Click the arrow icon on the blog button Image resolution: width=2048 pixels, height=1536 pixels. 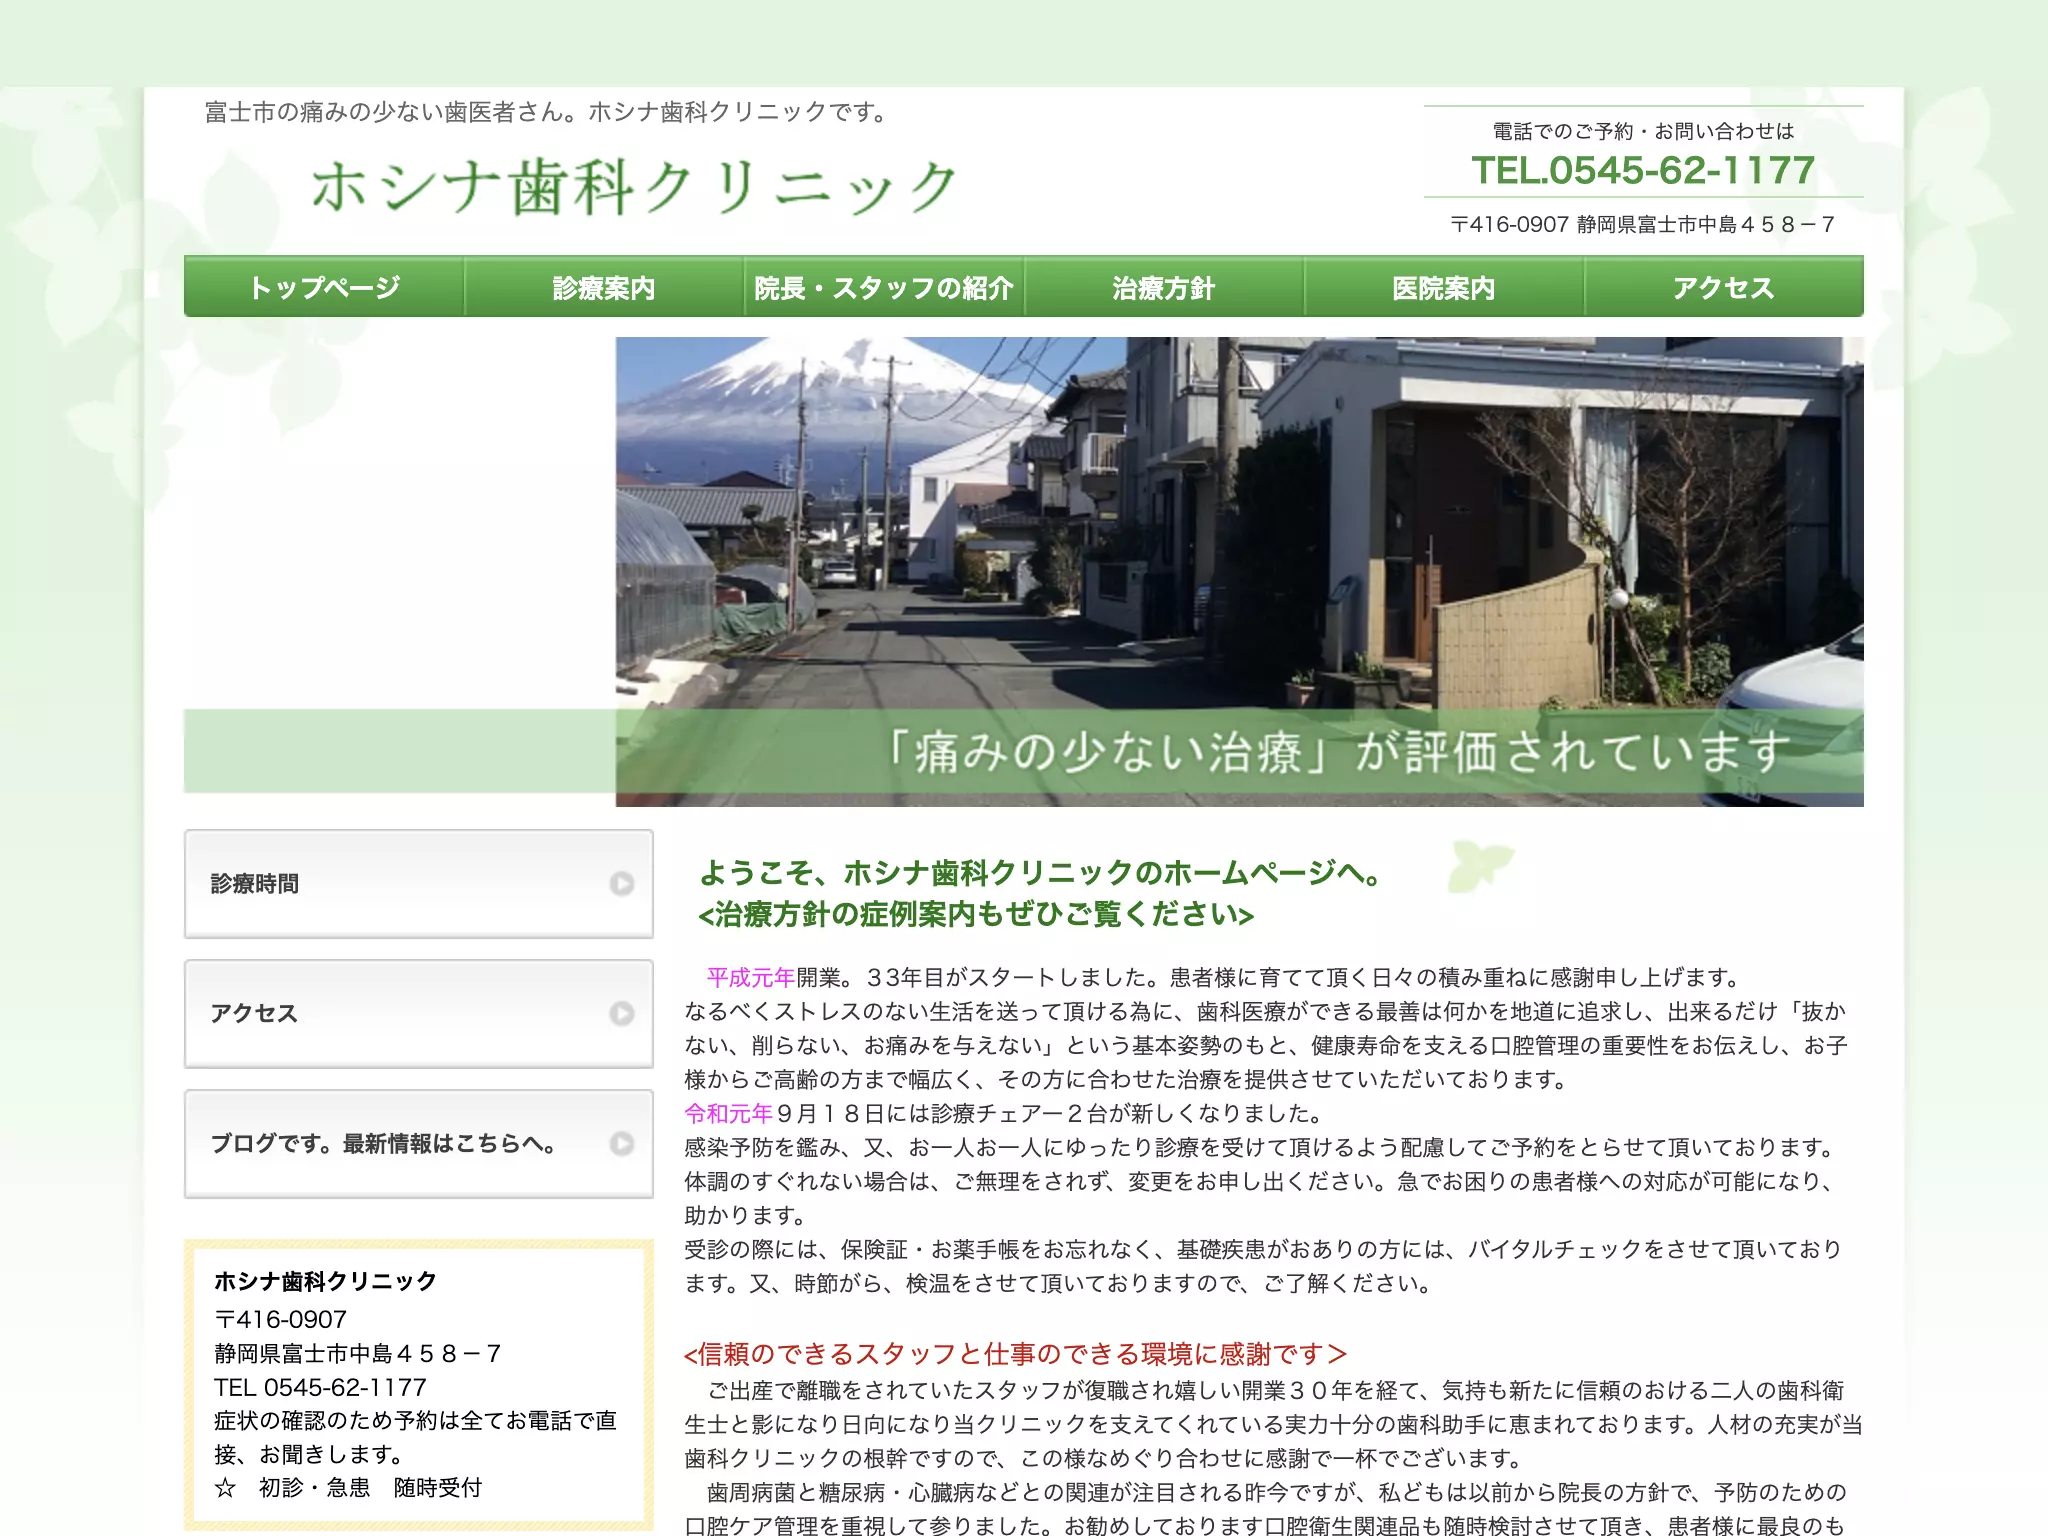(622, 1144)
